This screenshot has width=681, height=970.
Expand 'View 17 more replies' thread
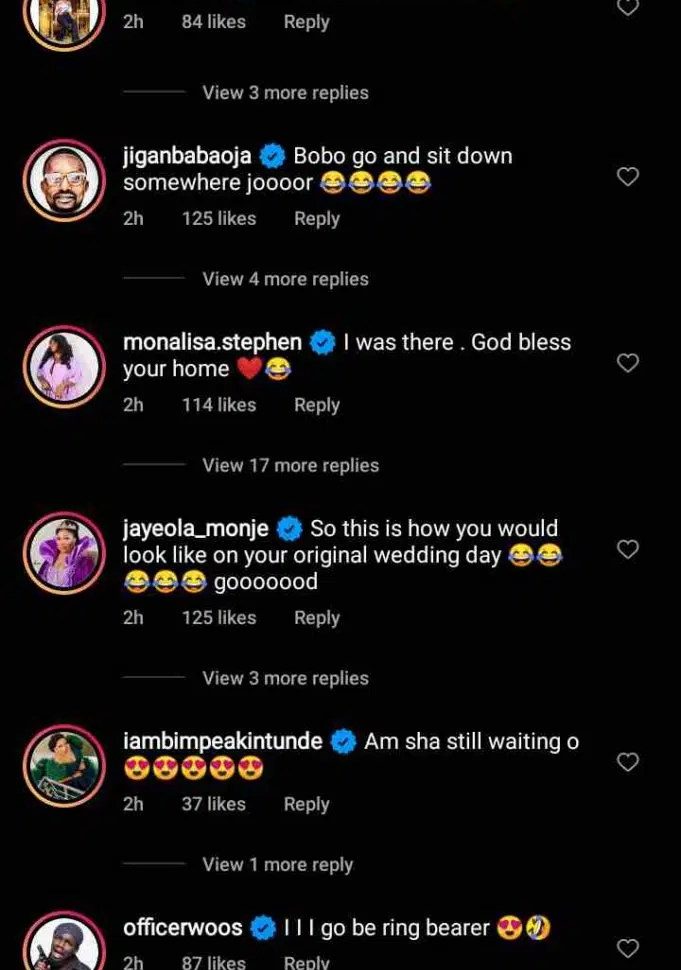[x=290, y=465]
